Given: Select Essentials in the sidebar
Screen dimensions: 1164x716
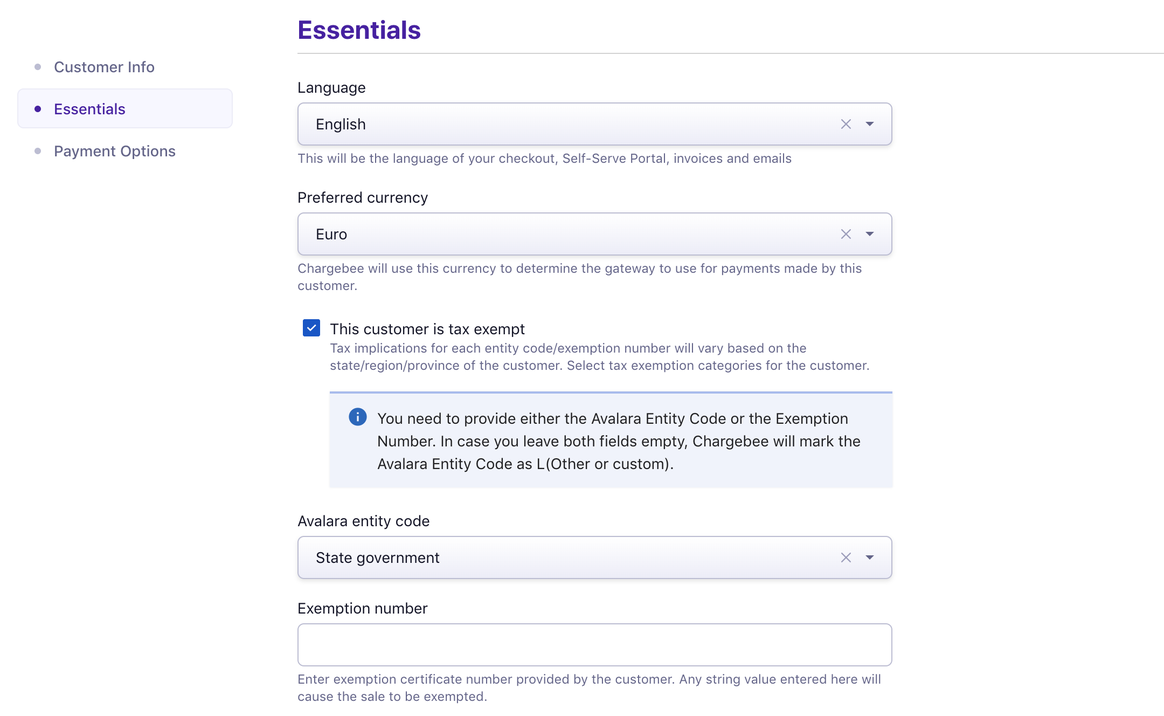Looking at the screenshot, I should pos(90,109).
